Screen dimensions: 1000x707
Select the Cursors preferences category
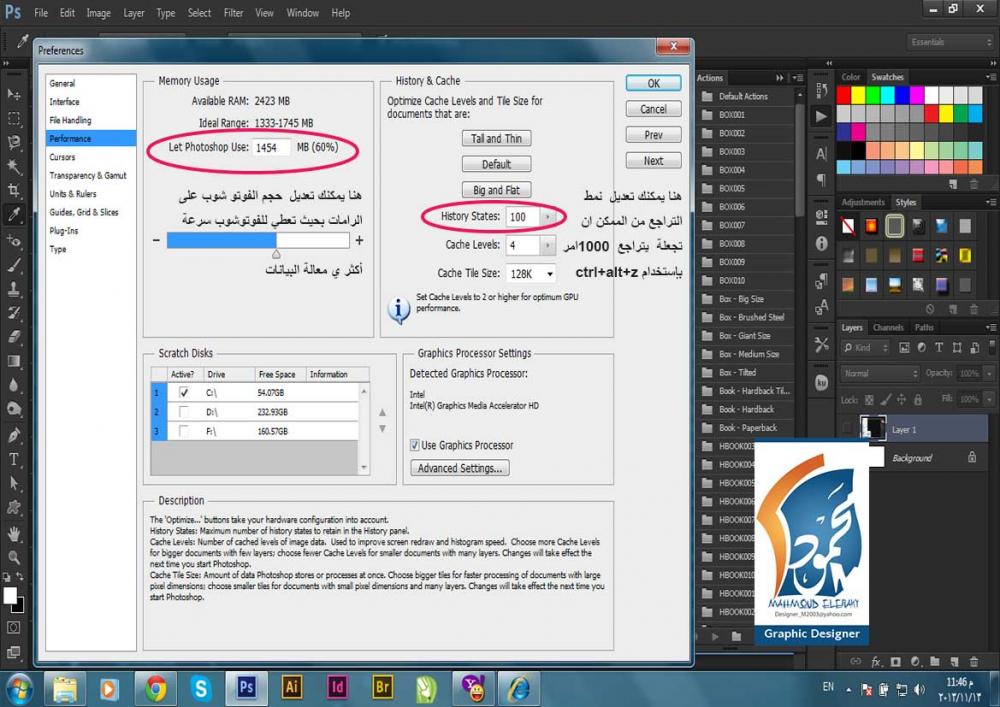click(62, 157)
